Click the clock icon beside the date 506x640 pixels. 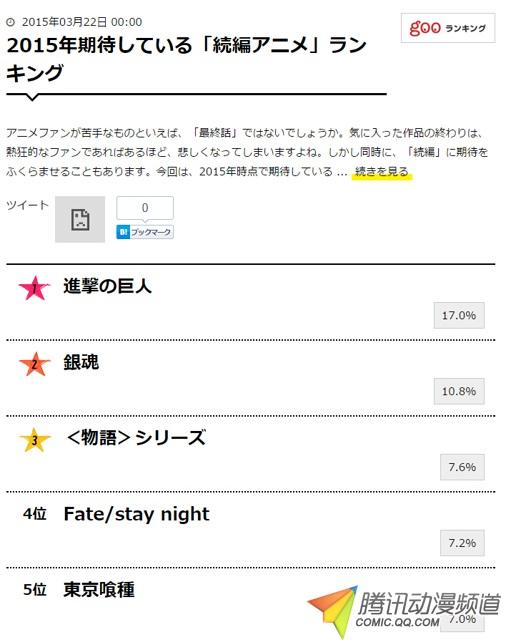coord(11,22)
